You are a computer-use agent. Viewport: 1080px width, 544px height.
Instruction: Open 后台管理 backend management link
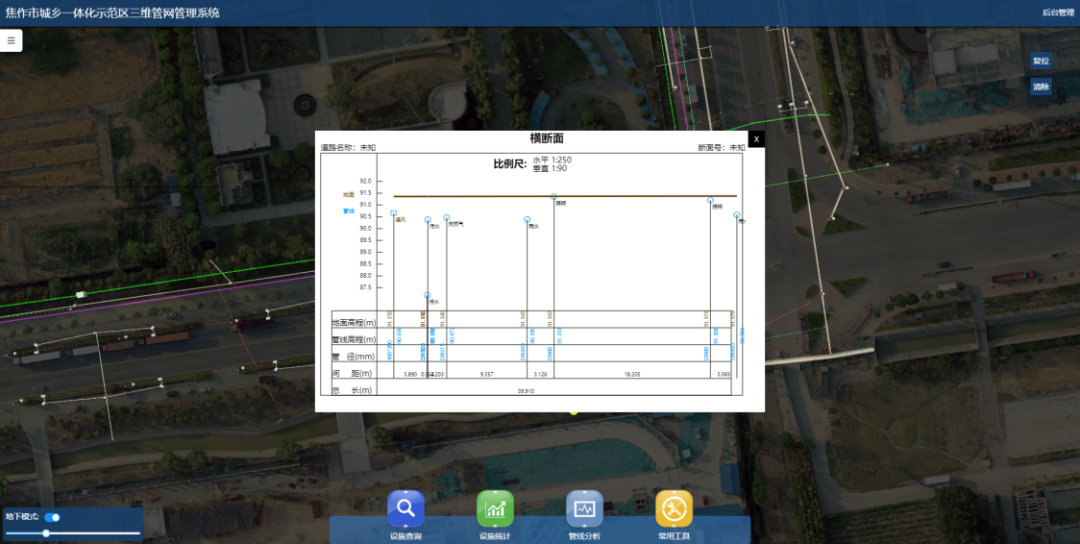point(1057,13)
